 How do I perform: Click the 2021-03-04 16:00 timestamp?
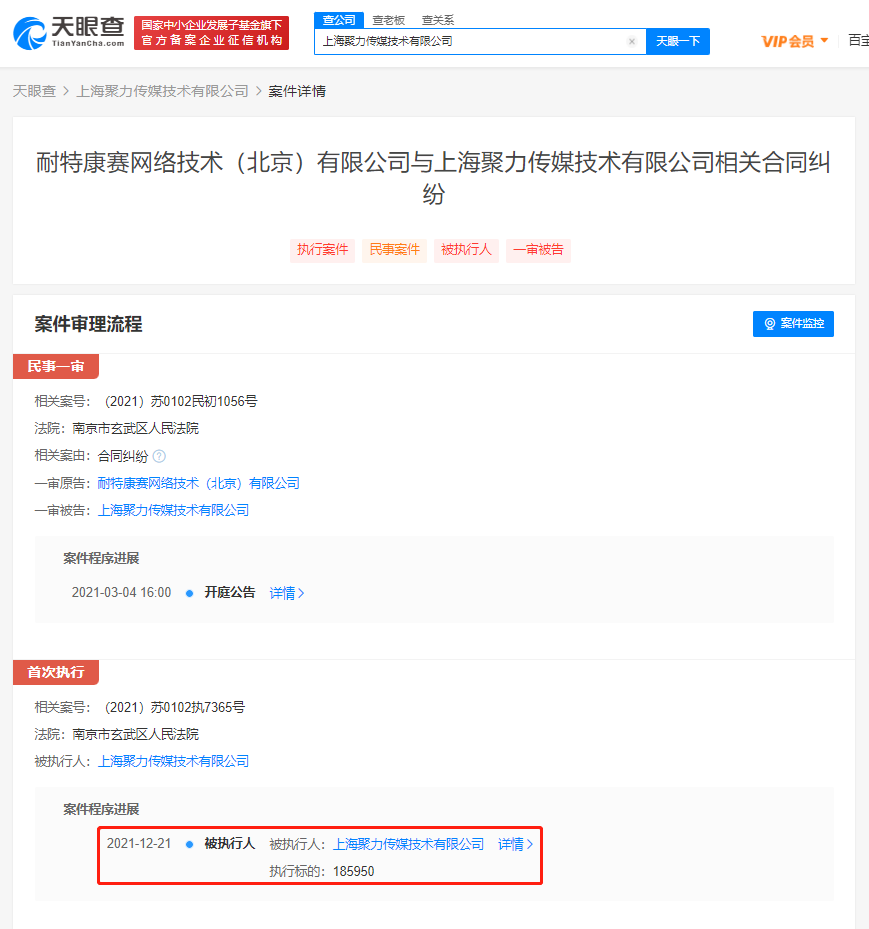click(x=121, y=592)
